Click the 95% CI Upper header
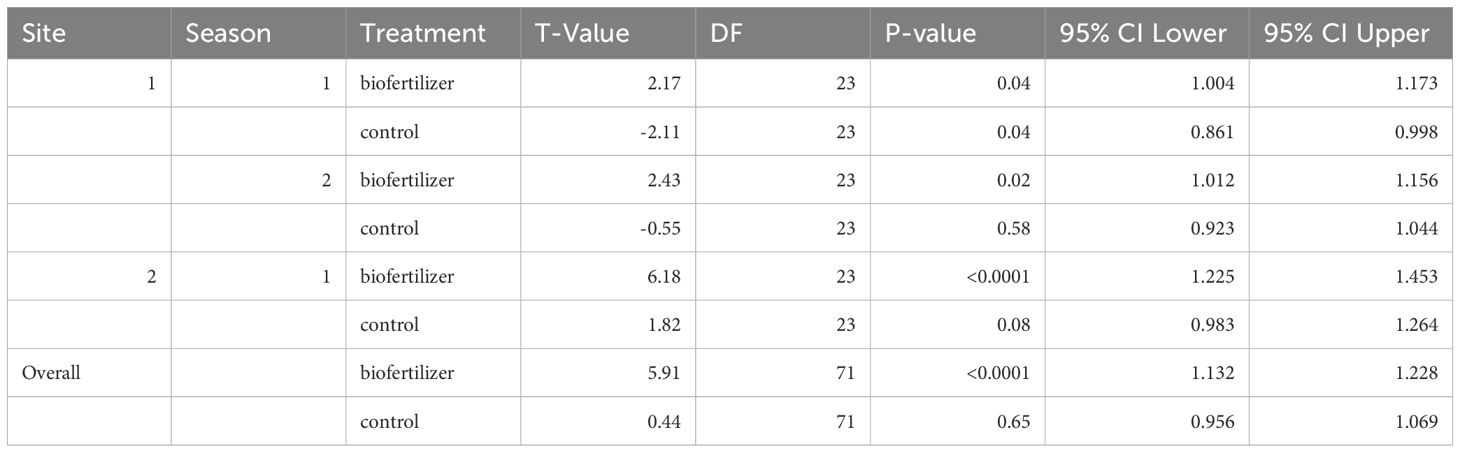Image resolution: width=1460 pixels, height=453 pixels. pyautogui.click(x=1346, y=33)
